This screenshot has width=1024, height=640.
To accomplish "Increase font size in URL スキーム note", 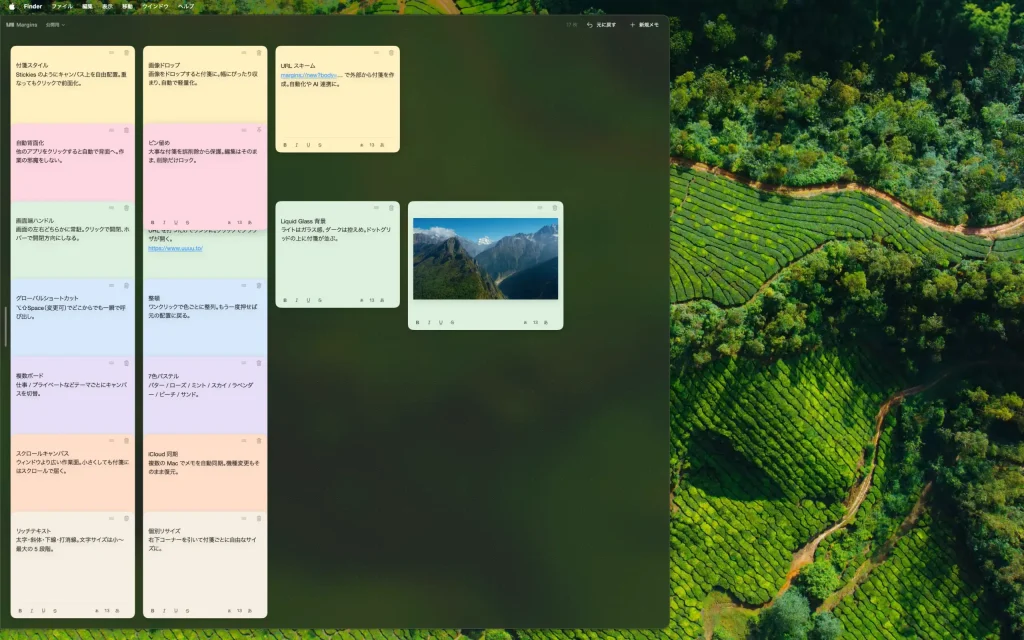I will tap(382, 145).
